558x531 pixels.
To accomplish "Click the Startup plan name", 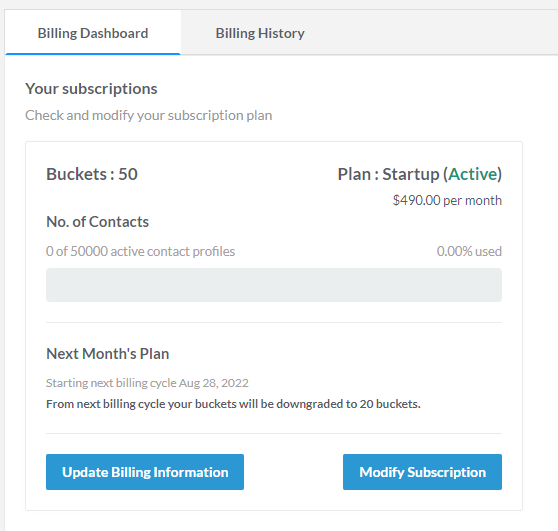I will tap(411, 174).
